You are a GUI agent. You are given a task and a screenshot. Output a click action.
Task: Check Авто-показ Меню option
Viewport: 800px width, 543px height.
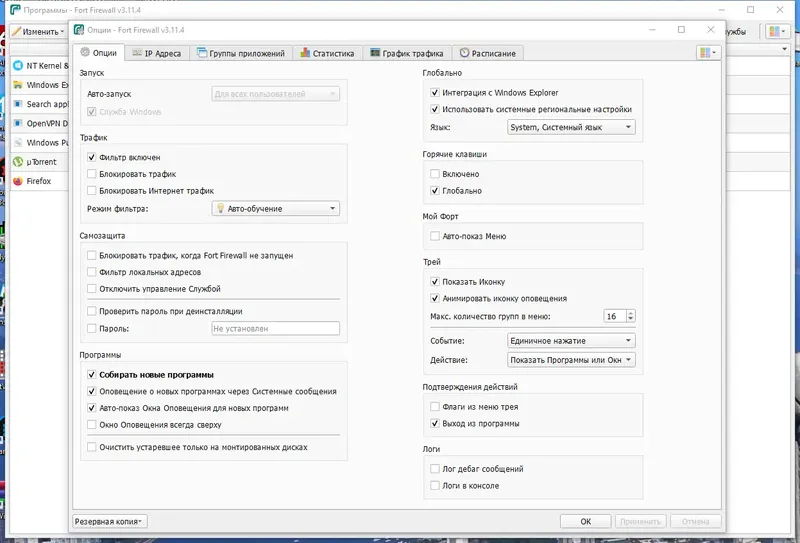(x=435, y=236)
